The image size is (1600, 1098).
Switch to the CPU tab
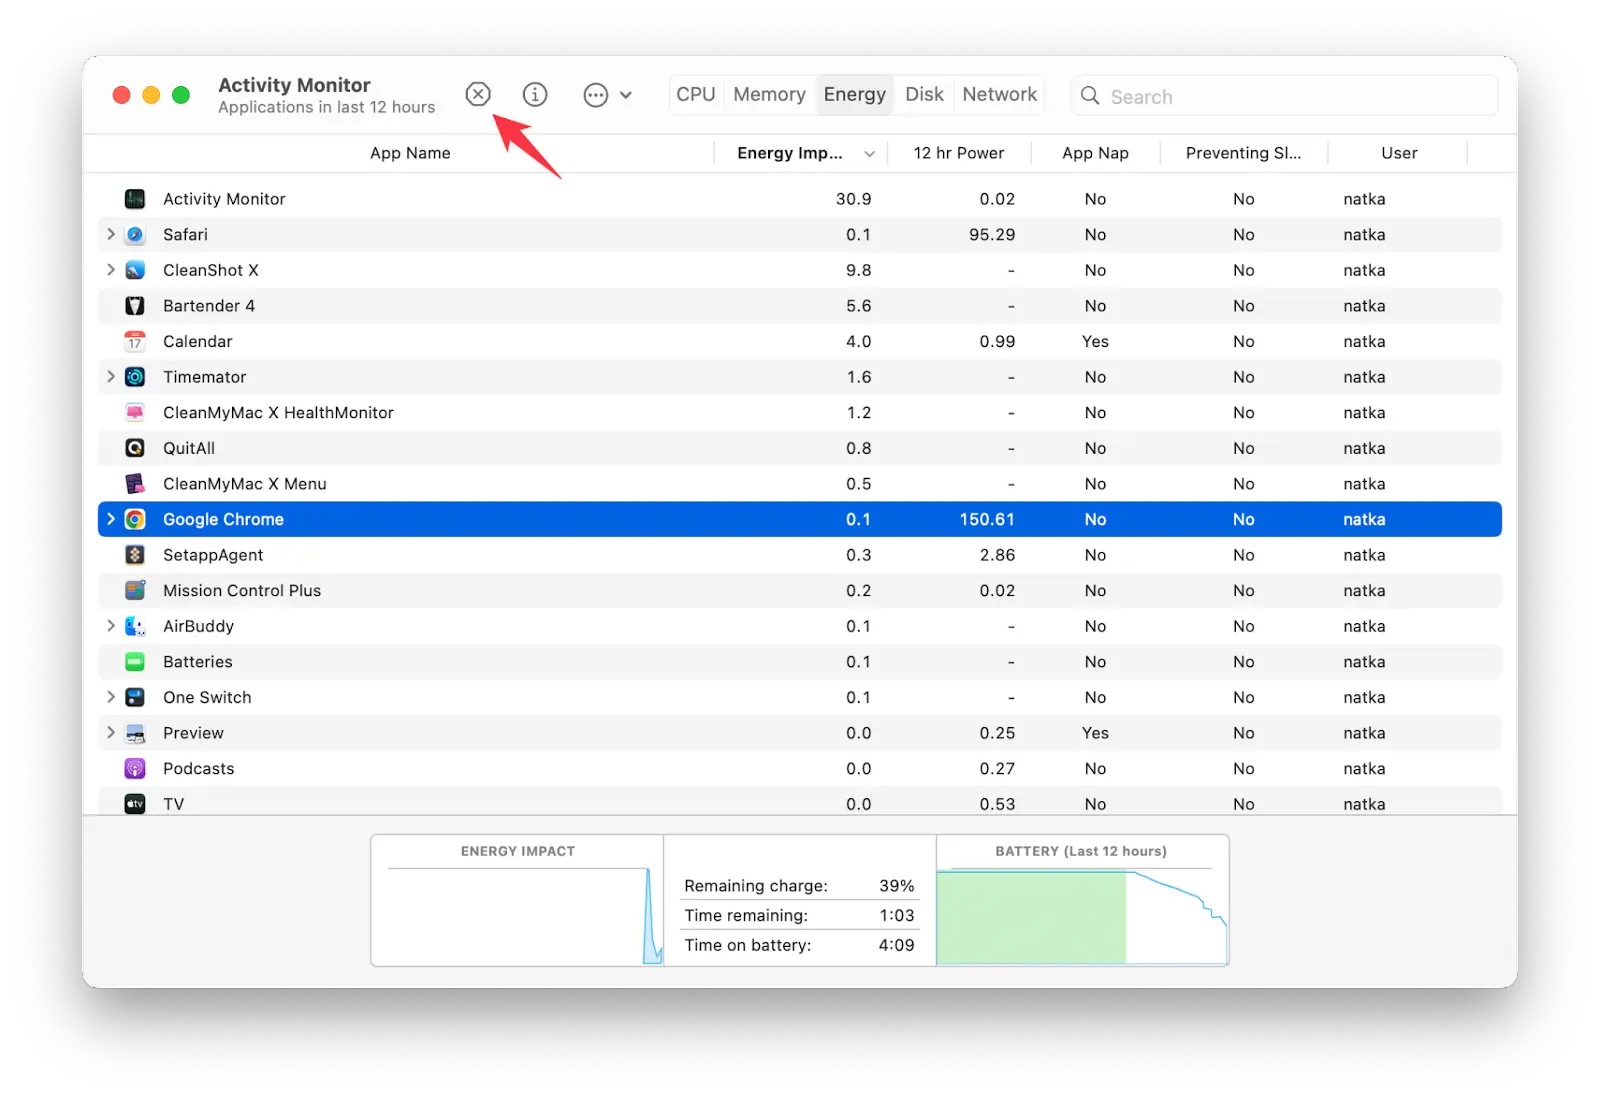pos(695,94)
